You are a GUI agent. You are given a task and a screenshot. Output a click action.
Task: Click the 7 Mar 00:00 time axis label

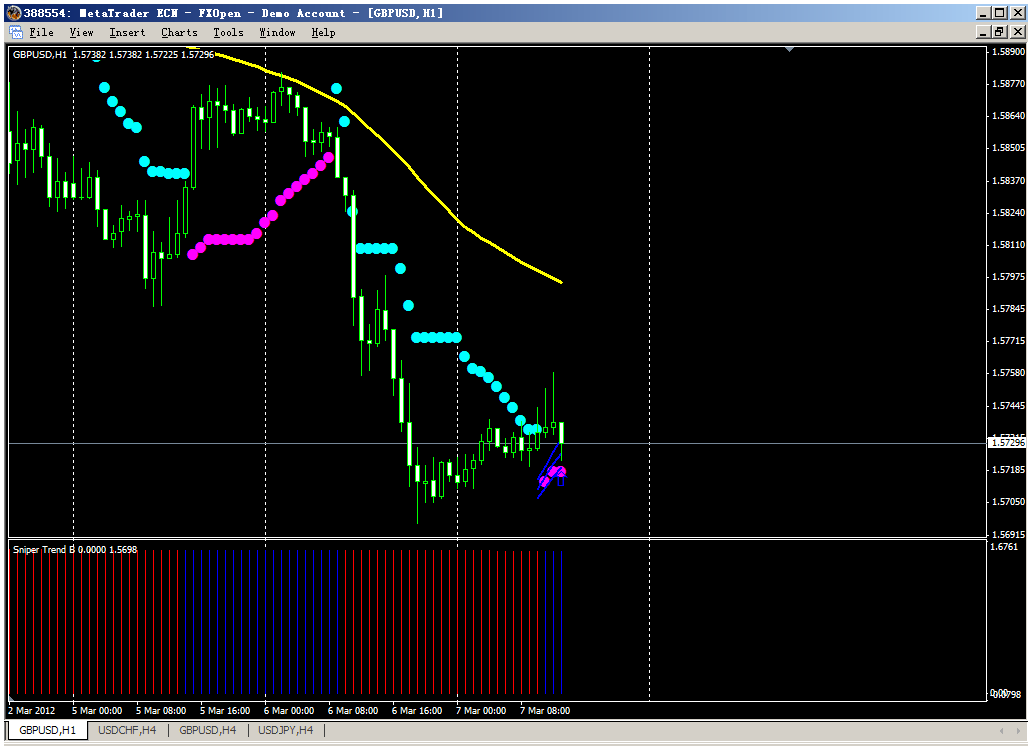[481, 711]
